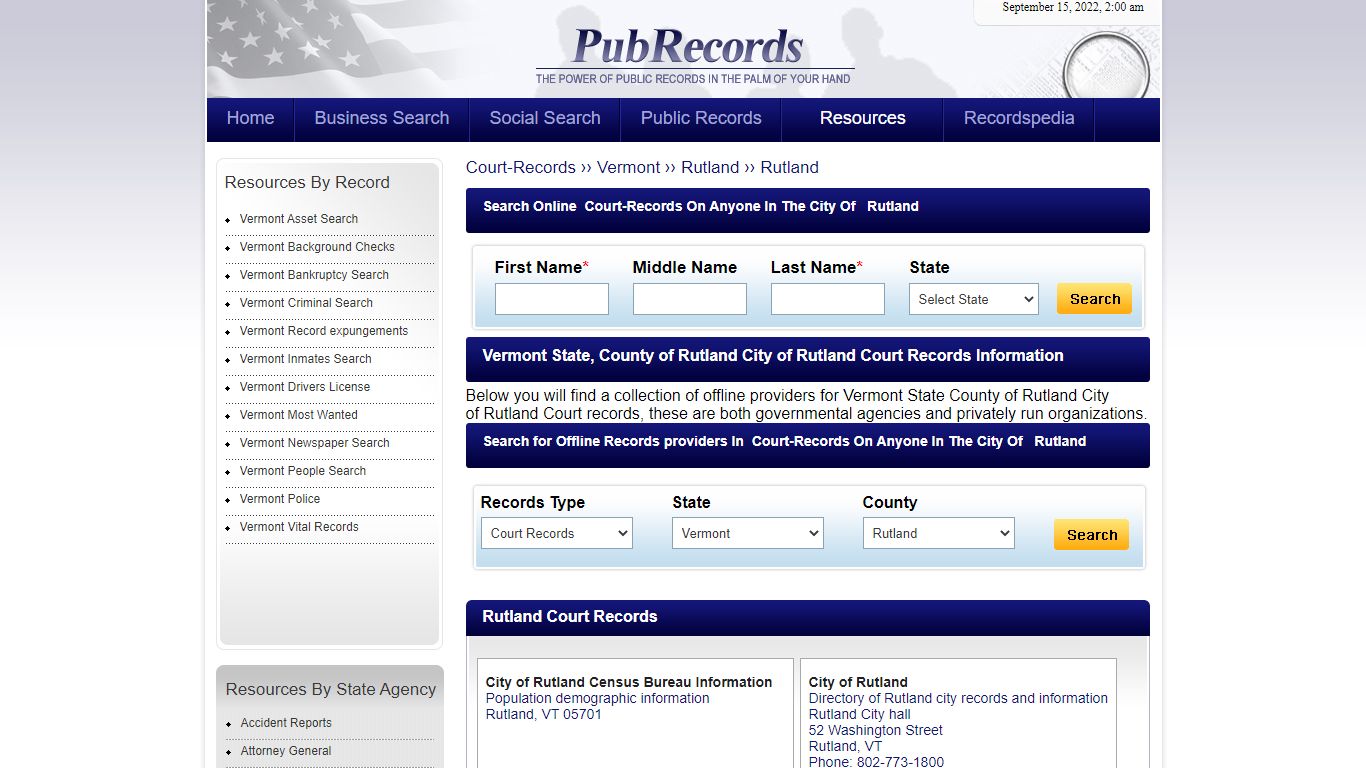Click Search button next to Select State

pos(1094,299)
